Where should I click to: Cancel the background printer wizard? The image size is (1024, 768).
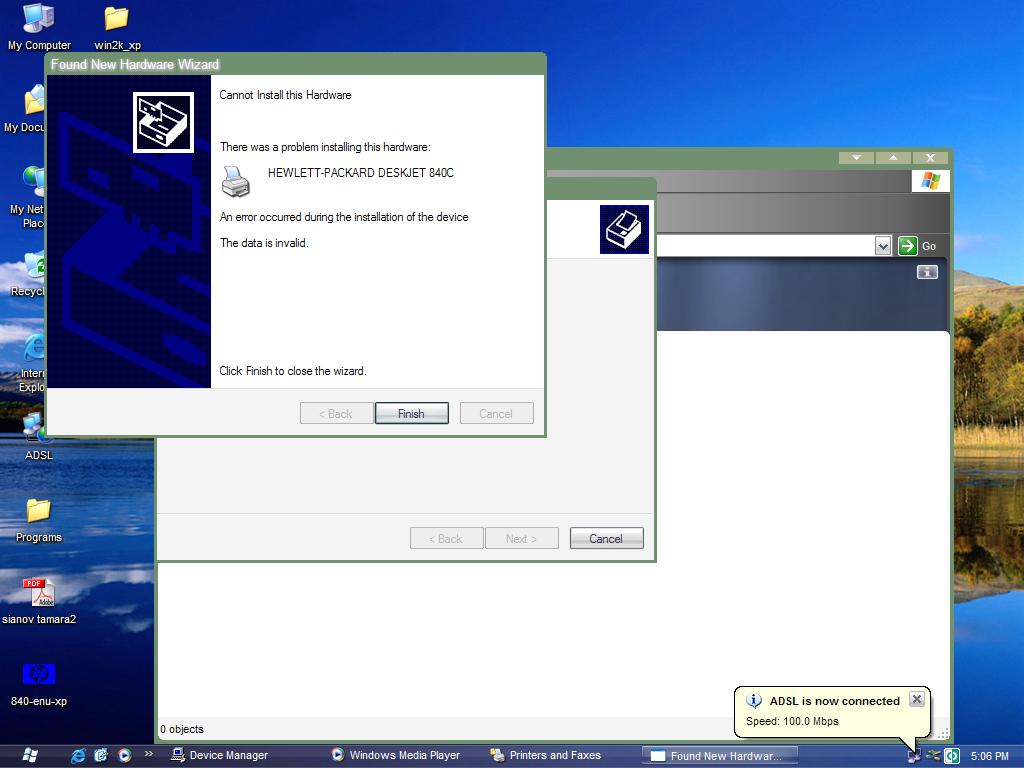tap(606, 538)
